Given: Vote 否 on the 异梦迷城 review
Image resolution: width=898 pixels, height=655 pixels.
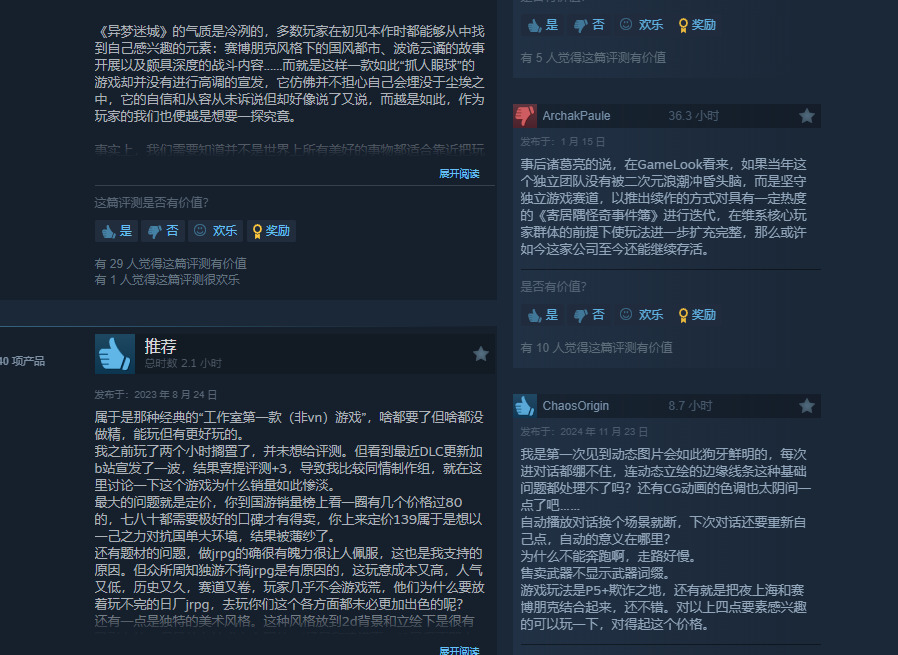Looking at the screenshot, I should (x=163, y=231).
